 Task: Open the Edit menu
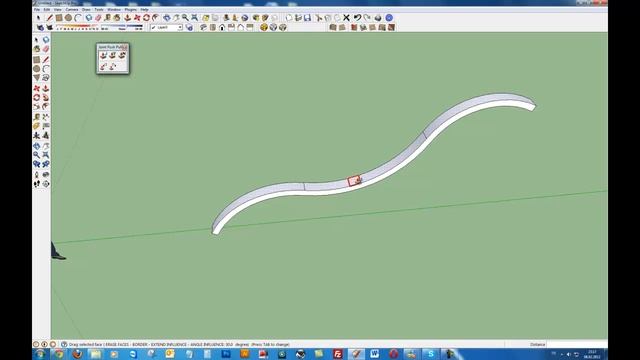tap(47, 9)
